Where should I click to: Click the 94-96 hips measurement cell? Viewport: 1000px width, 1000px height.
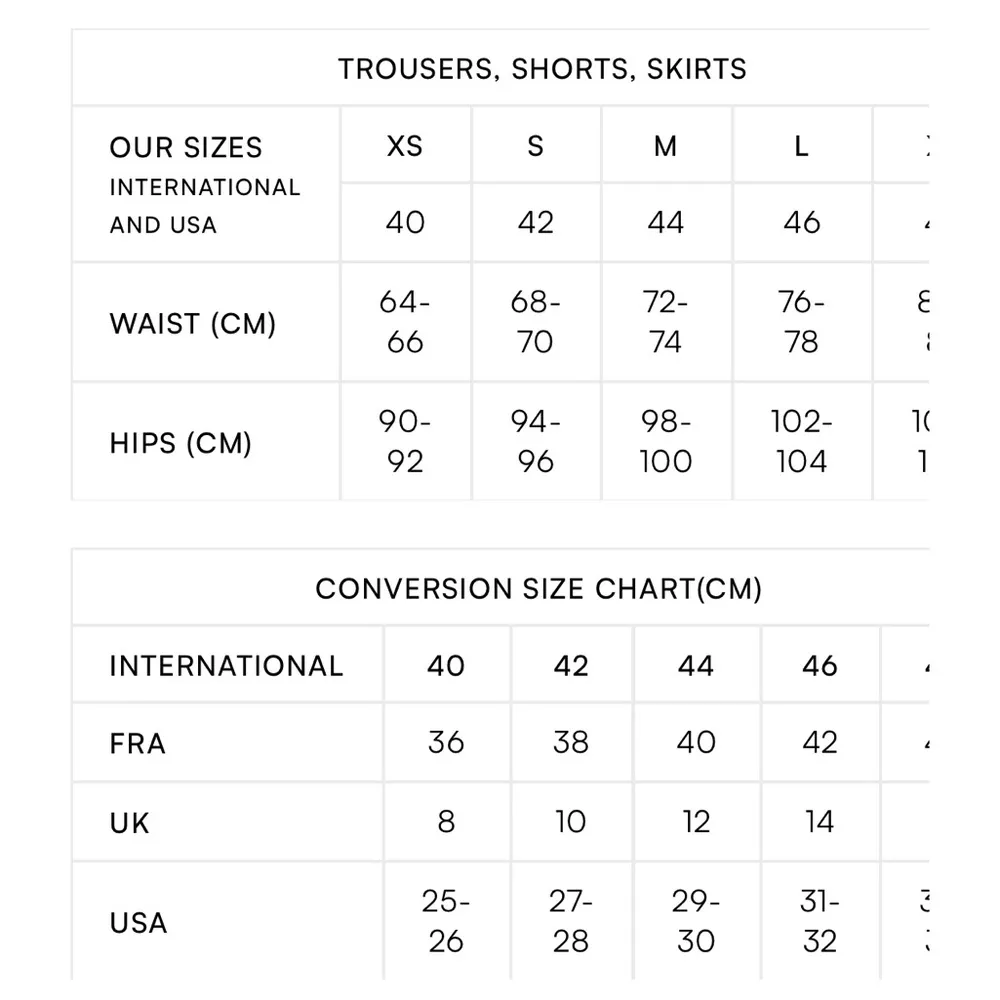click(536, 442)
